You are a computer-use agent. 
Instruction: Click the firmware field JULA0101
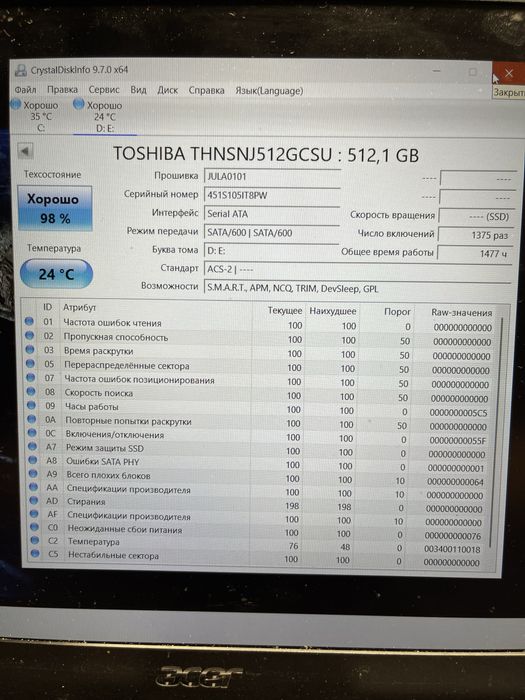tap(271, 176)
